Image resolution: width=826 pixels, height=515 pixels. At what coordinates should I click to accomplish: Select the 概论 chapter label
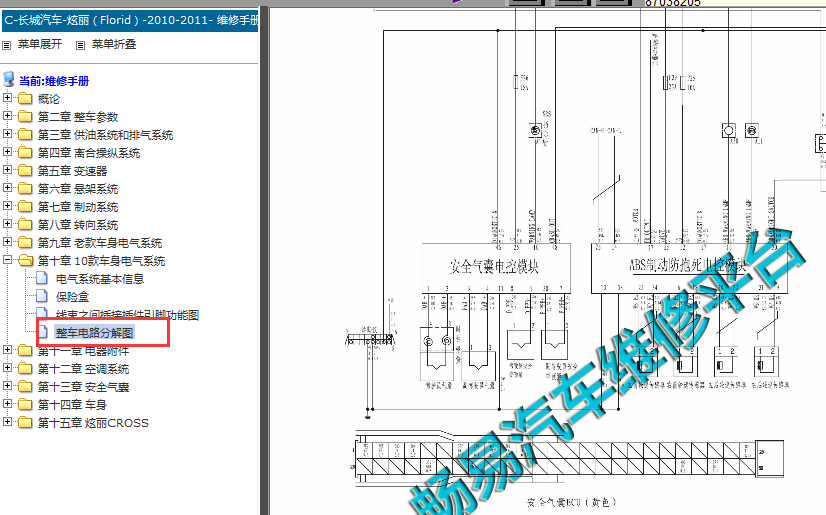[x=48, y=99]
